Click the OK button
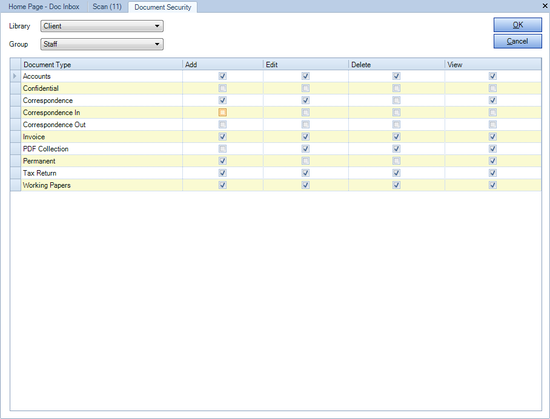This screenshot has width=550, height=419. 517,25
